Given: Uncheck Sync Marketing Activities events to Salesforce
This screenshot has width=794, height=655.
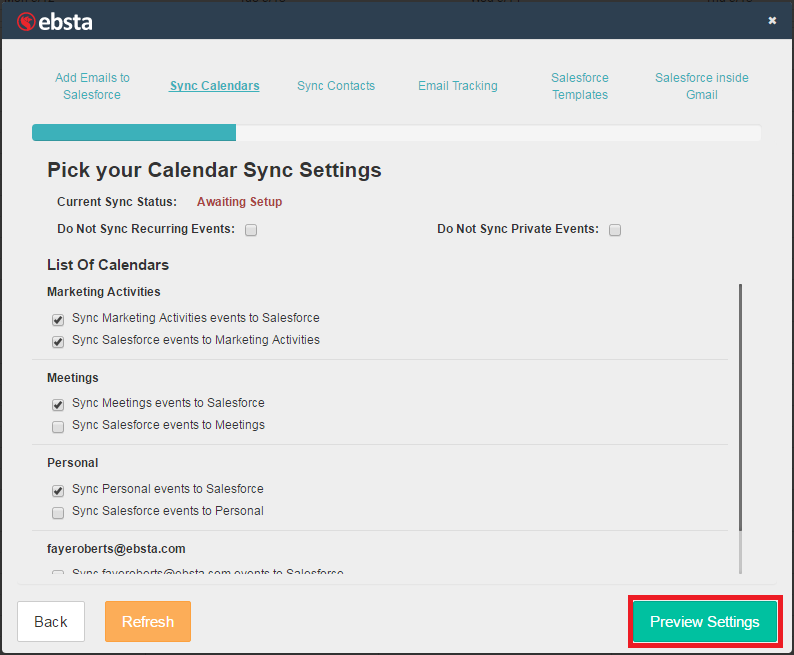Looking at the screenshot, I should [58, 319].
